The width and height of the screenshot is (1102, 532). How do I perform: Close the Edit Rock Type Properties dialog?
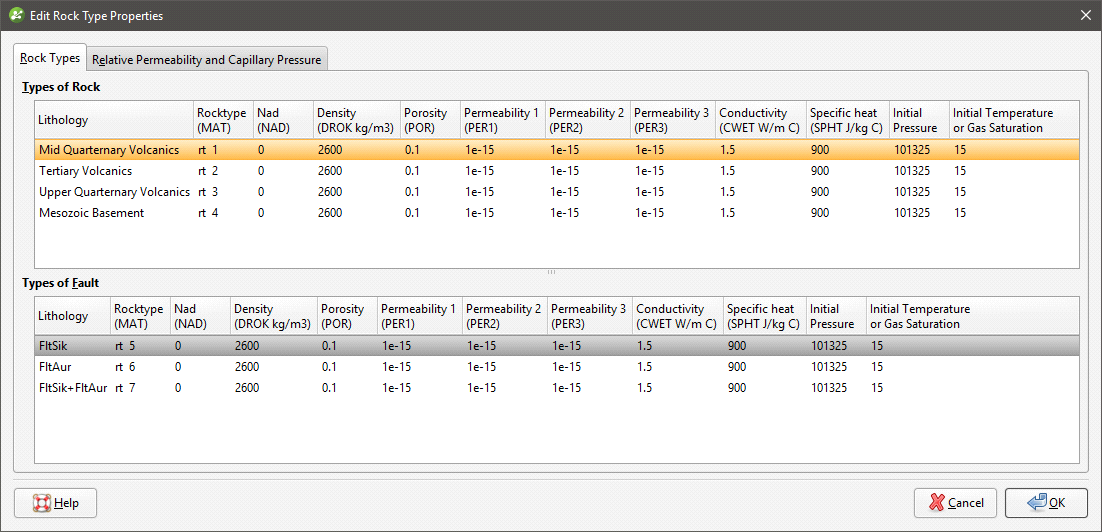coord(1085,15)
